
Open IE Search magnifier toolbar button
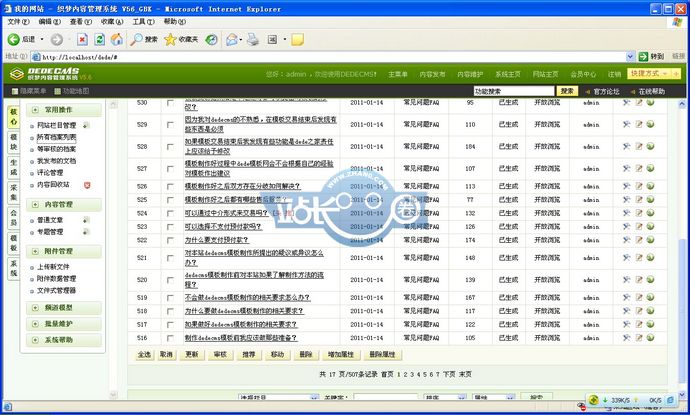point(144,40)
